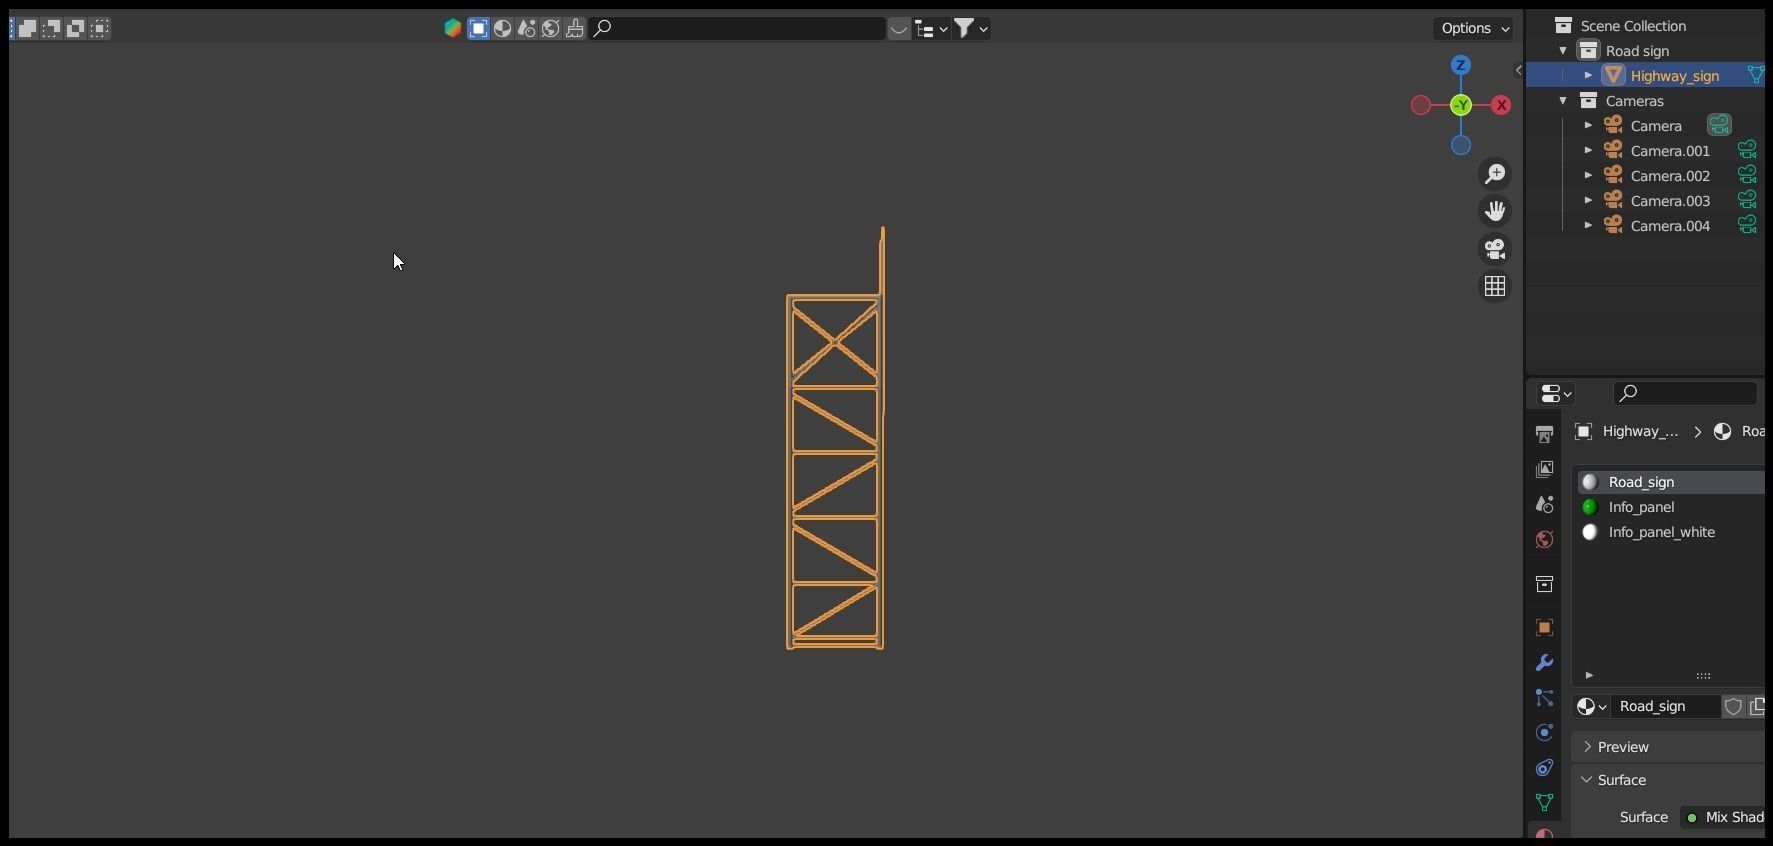This screenshot has width=1773, height=846.
Task: Select Camera.003 in outliner
Action: [1670, 201]
